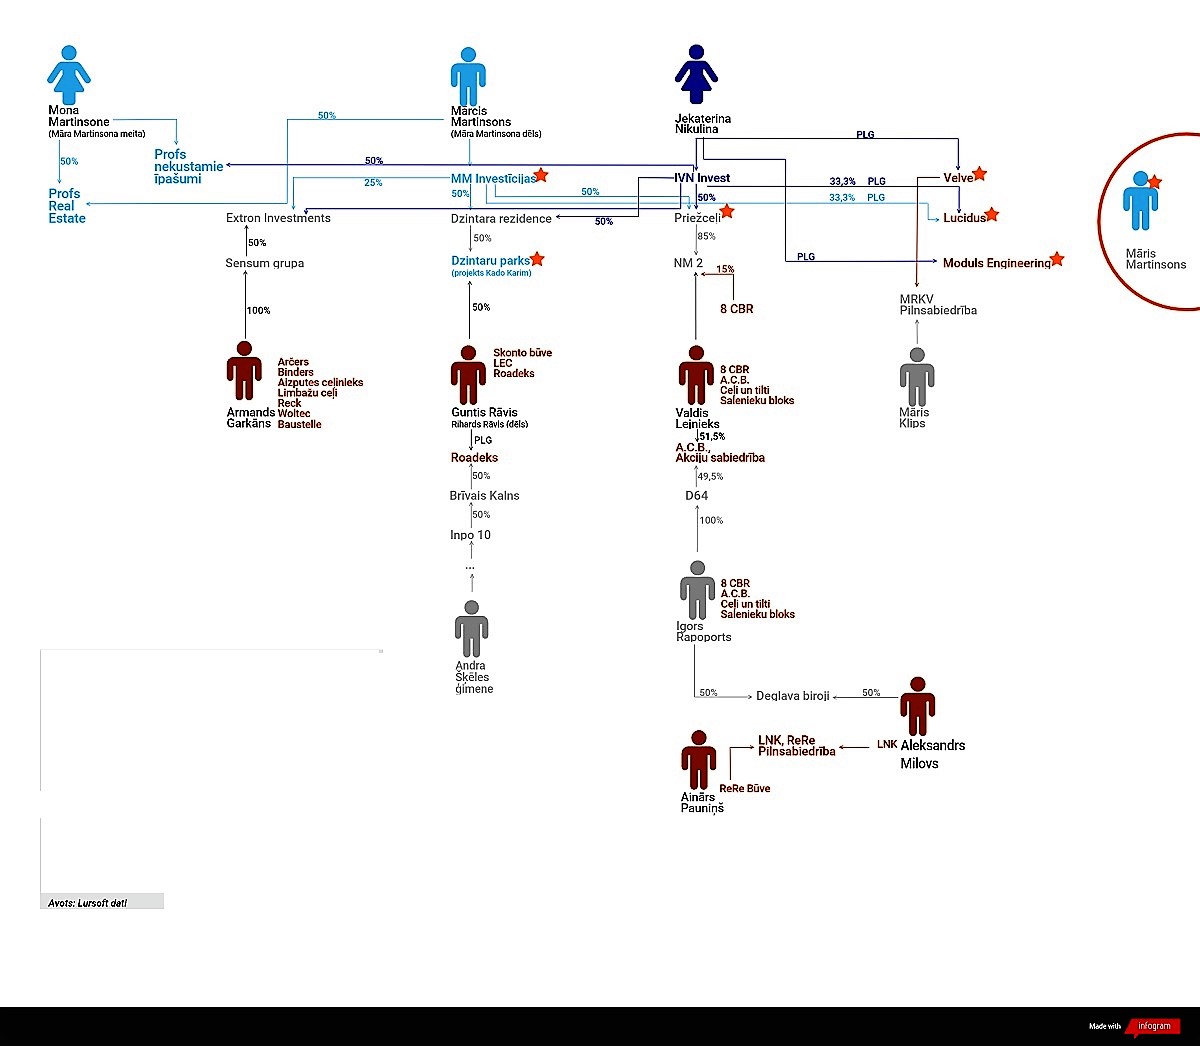The width and height of the screenshot is (1200, 1046).
Task: Click Andra Šķēles ģimene's grey person icon
Action: [x=471, y=629]
